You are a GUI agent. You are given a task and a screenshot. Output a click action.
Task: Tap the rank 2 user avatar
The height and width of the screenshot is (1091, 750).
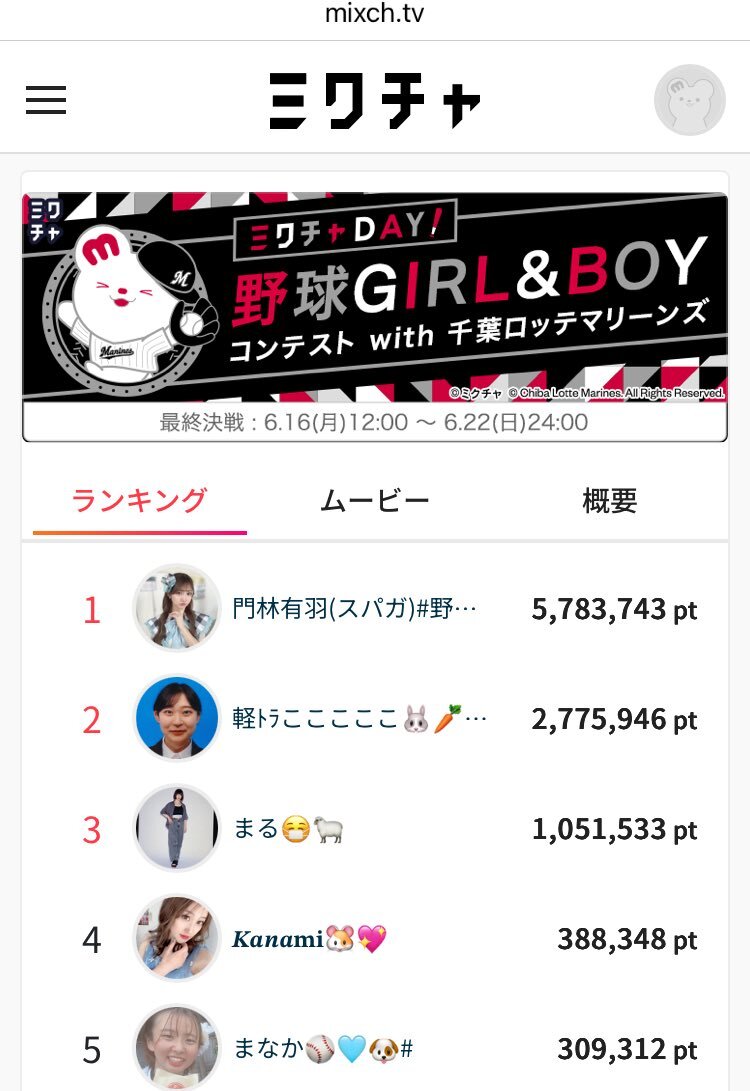177,718
